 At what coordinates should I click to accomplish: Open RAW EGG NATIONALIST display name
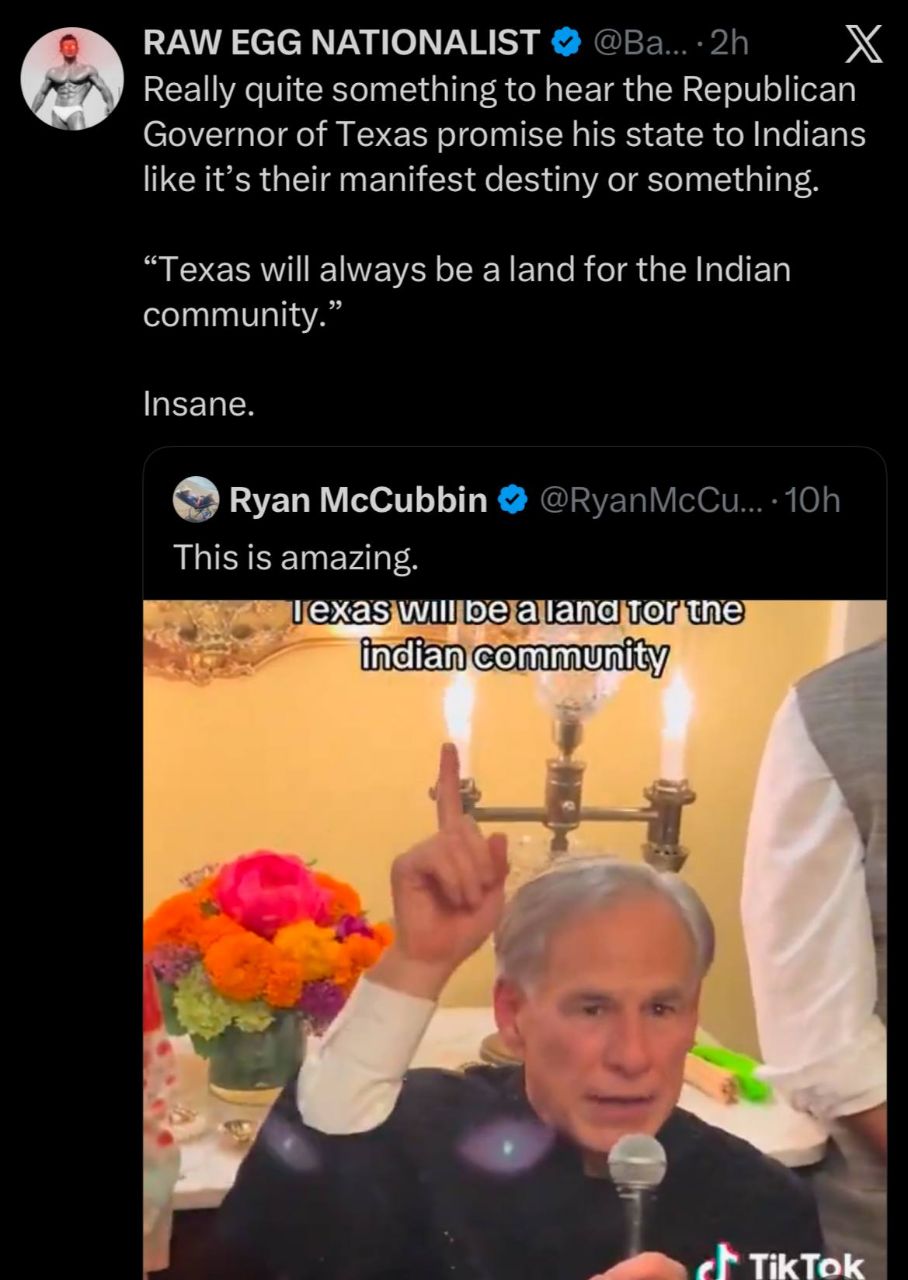click(342, 42)
